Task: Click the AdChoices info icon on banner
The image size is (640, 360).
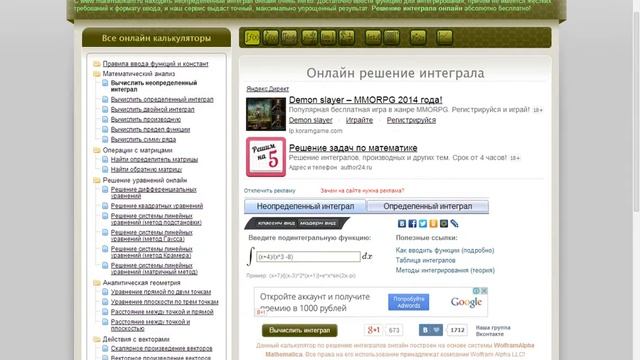Action: point(476,291)
